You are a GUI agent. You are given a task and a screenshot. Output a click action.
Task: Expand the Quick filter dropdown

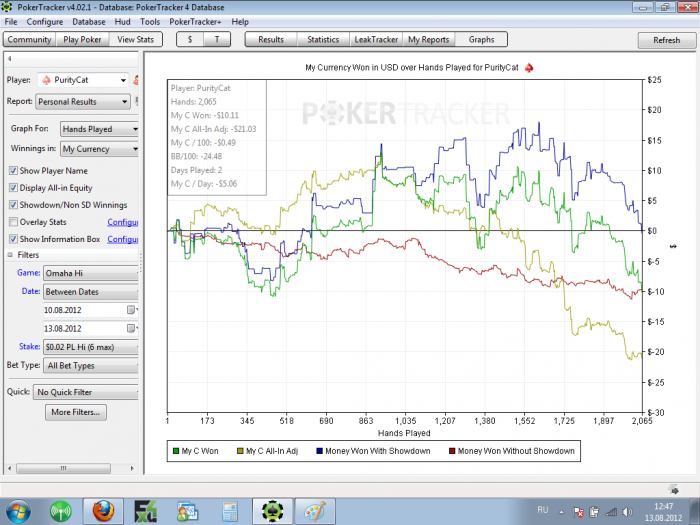tap(86, 392)
